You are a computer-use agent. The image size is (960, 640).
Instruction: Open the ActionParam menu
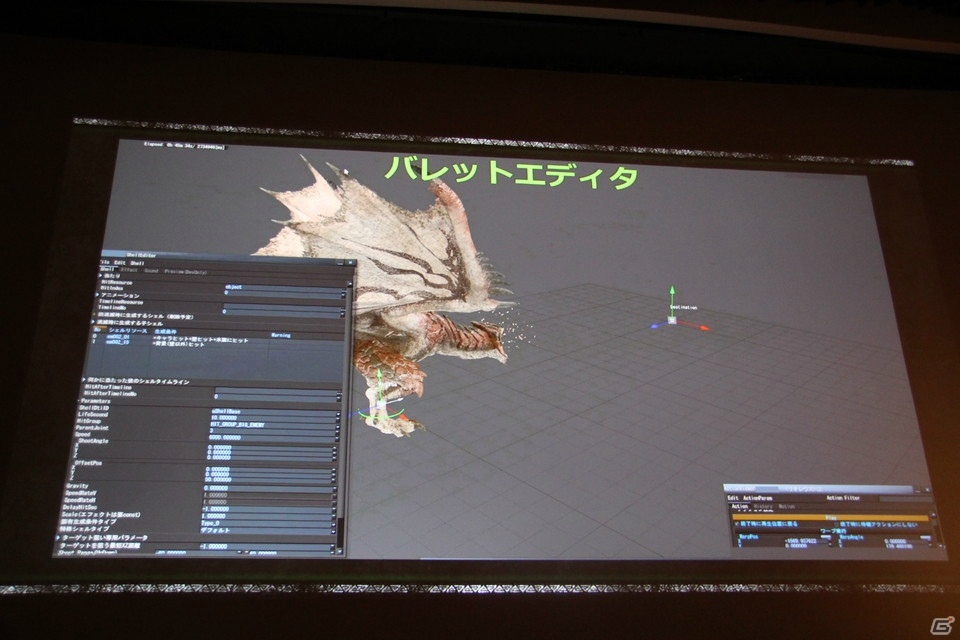point(757,498)
